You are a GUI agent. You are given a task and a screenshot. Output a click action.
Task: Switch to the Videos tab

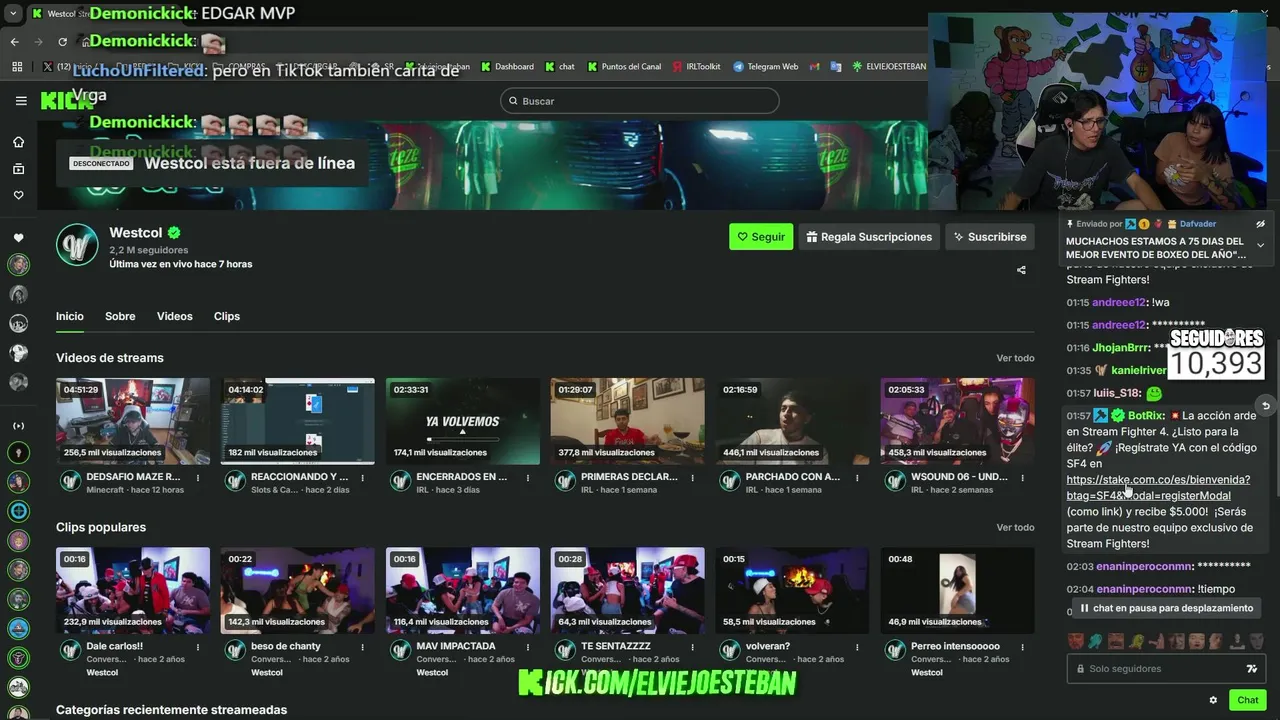coord(174,316)
